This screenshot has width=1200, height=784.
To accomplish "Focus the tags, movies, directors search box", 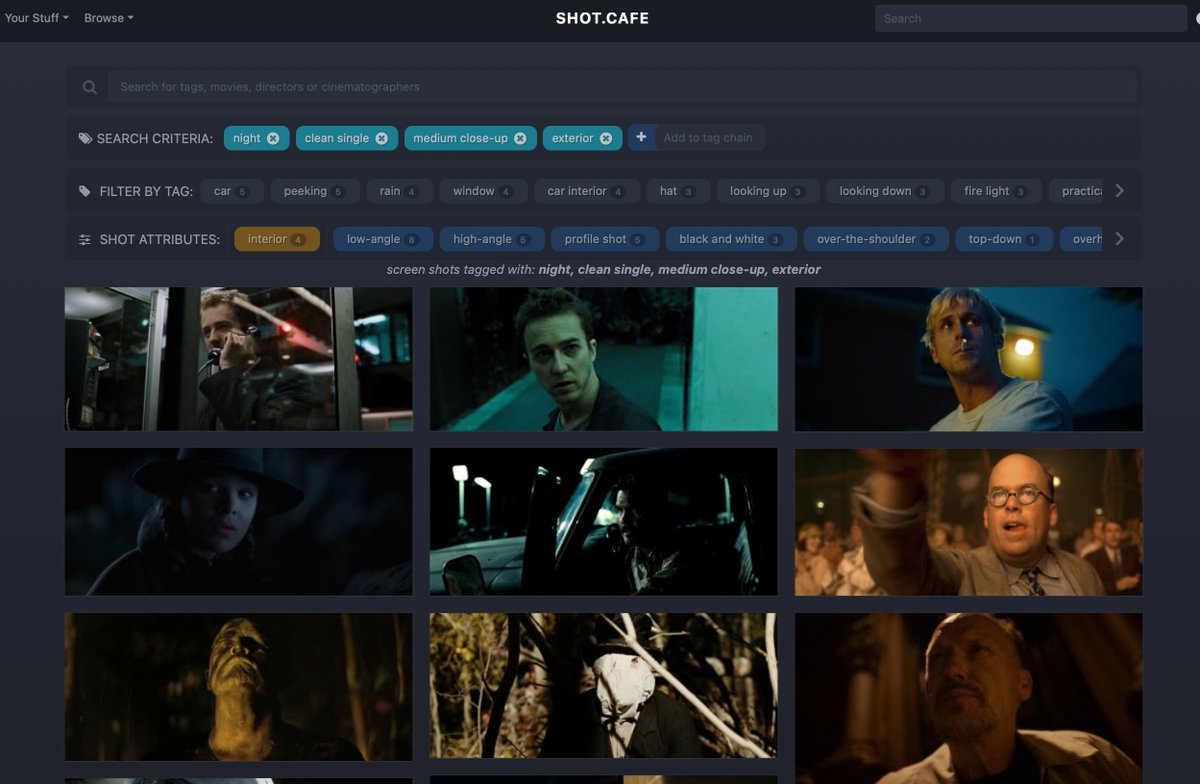I will point(622,87).
